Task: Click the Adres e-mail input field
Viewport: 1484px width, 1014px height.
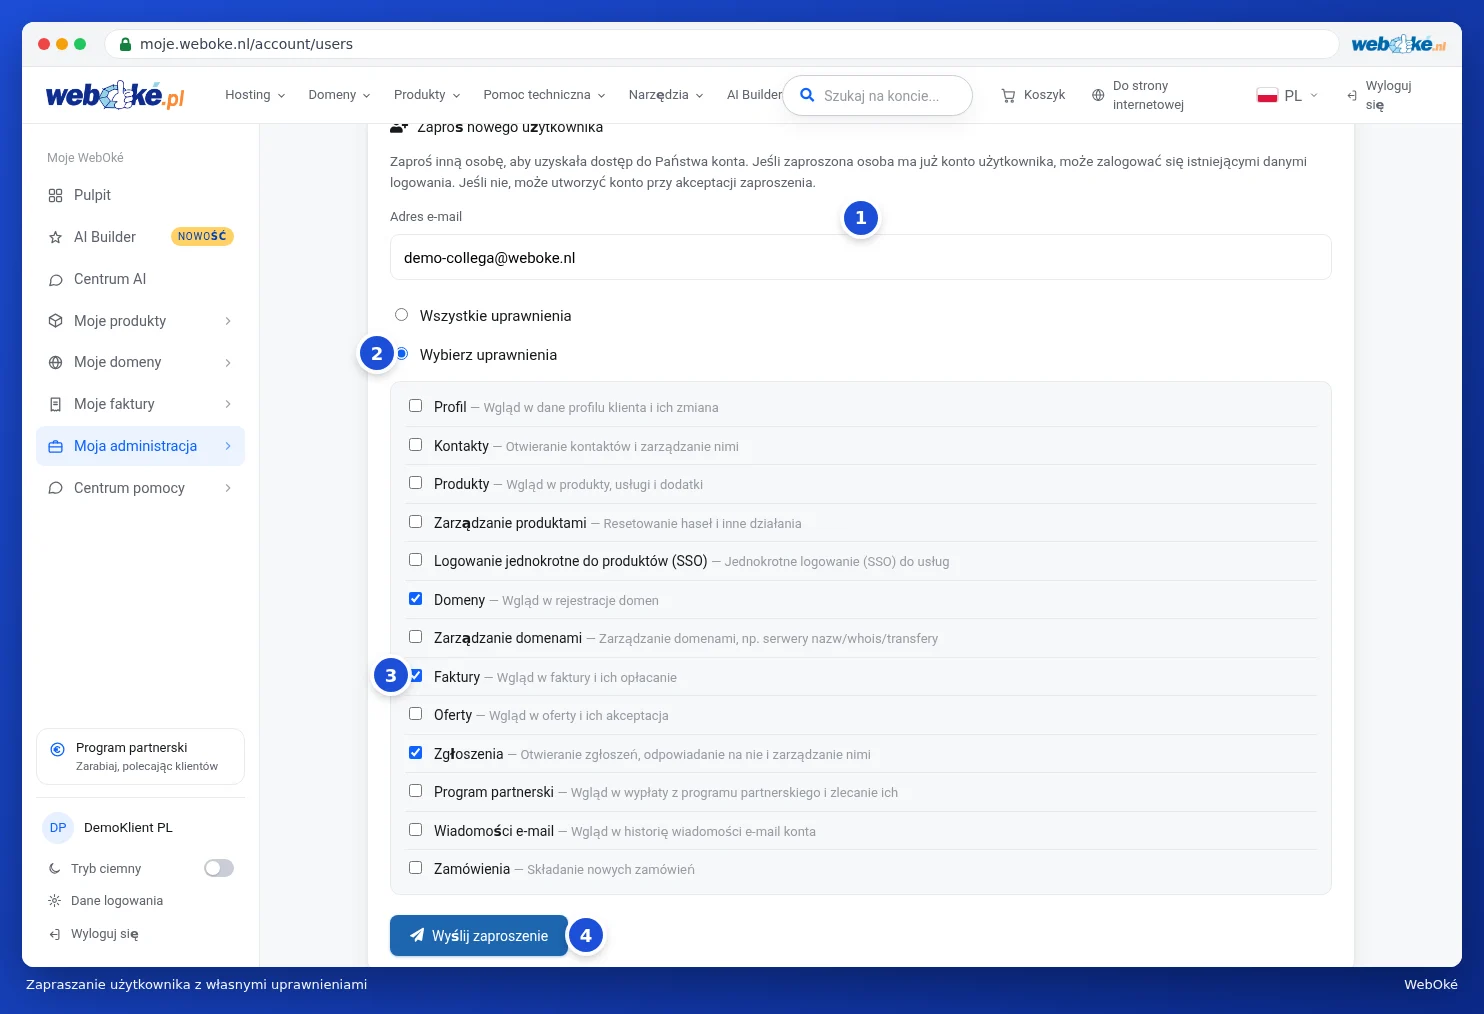Action: [860, 257]
